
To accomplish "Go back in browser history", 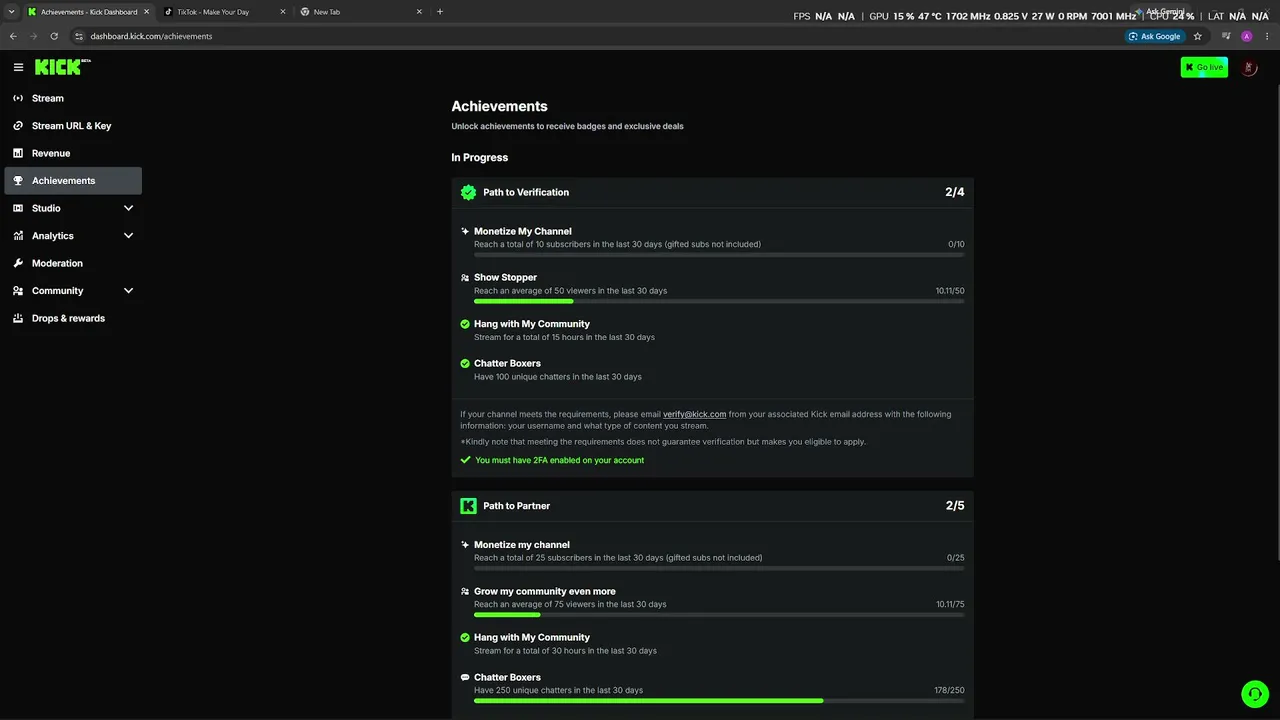I will (x=13, y=36).
